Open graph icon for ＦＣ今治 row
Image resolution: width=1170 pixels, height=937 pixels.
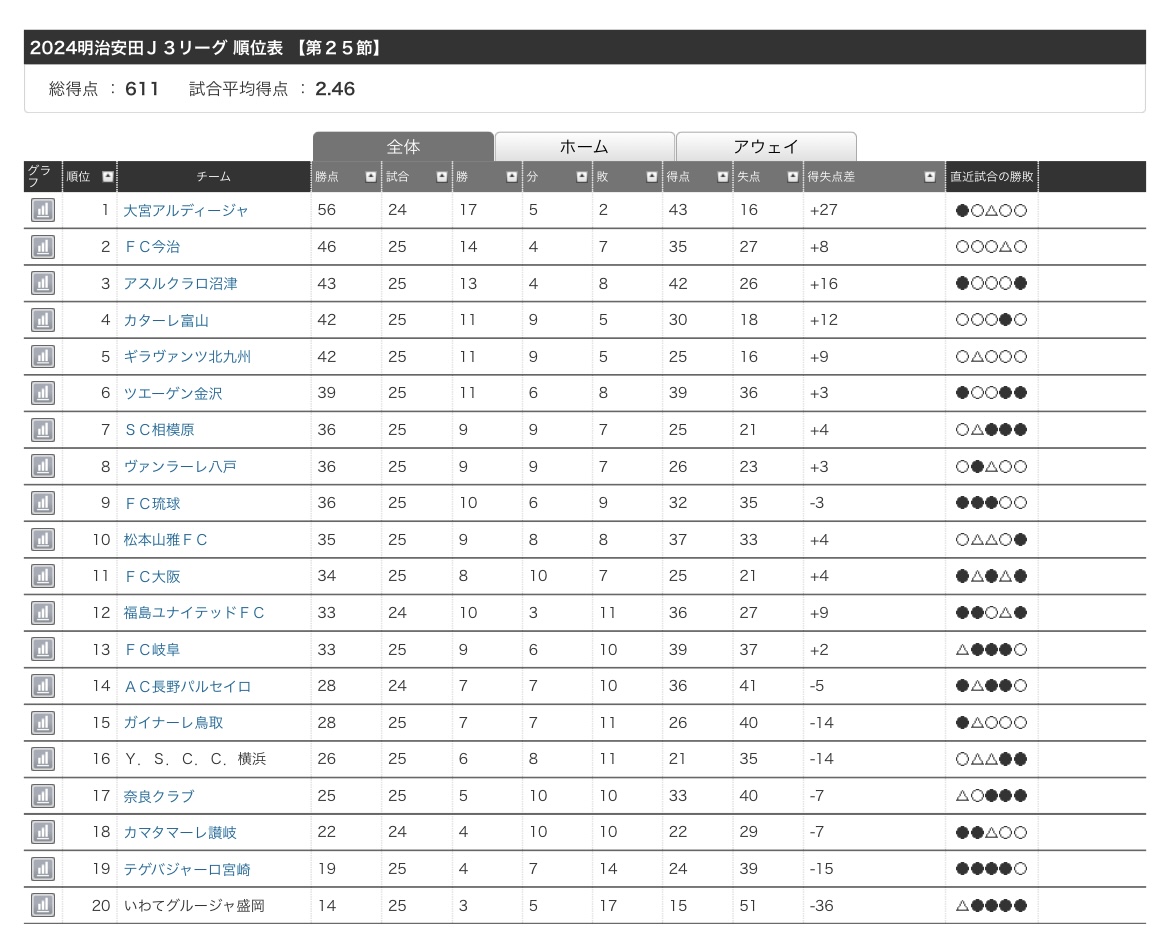click(x=43, y=246)
